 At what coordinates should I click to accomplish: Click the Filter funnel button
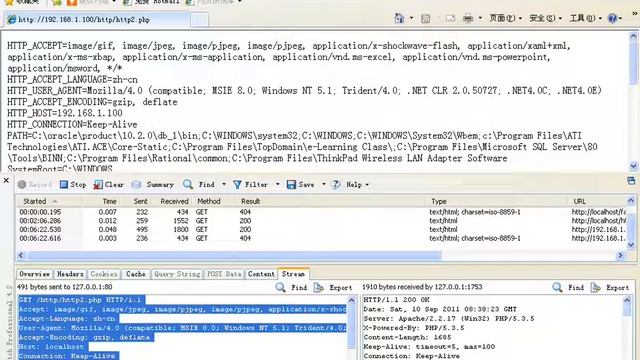point(251,184)
